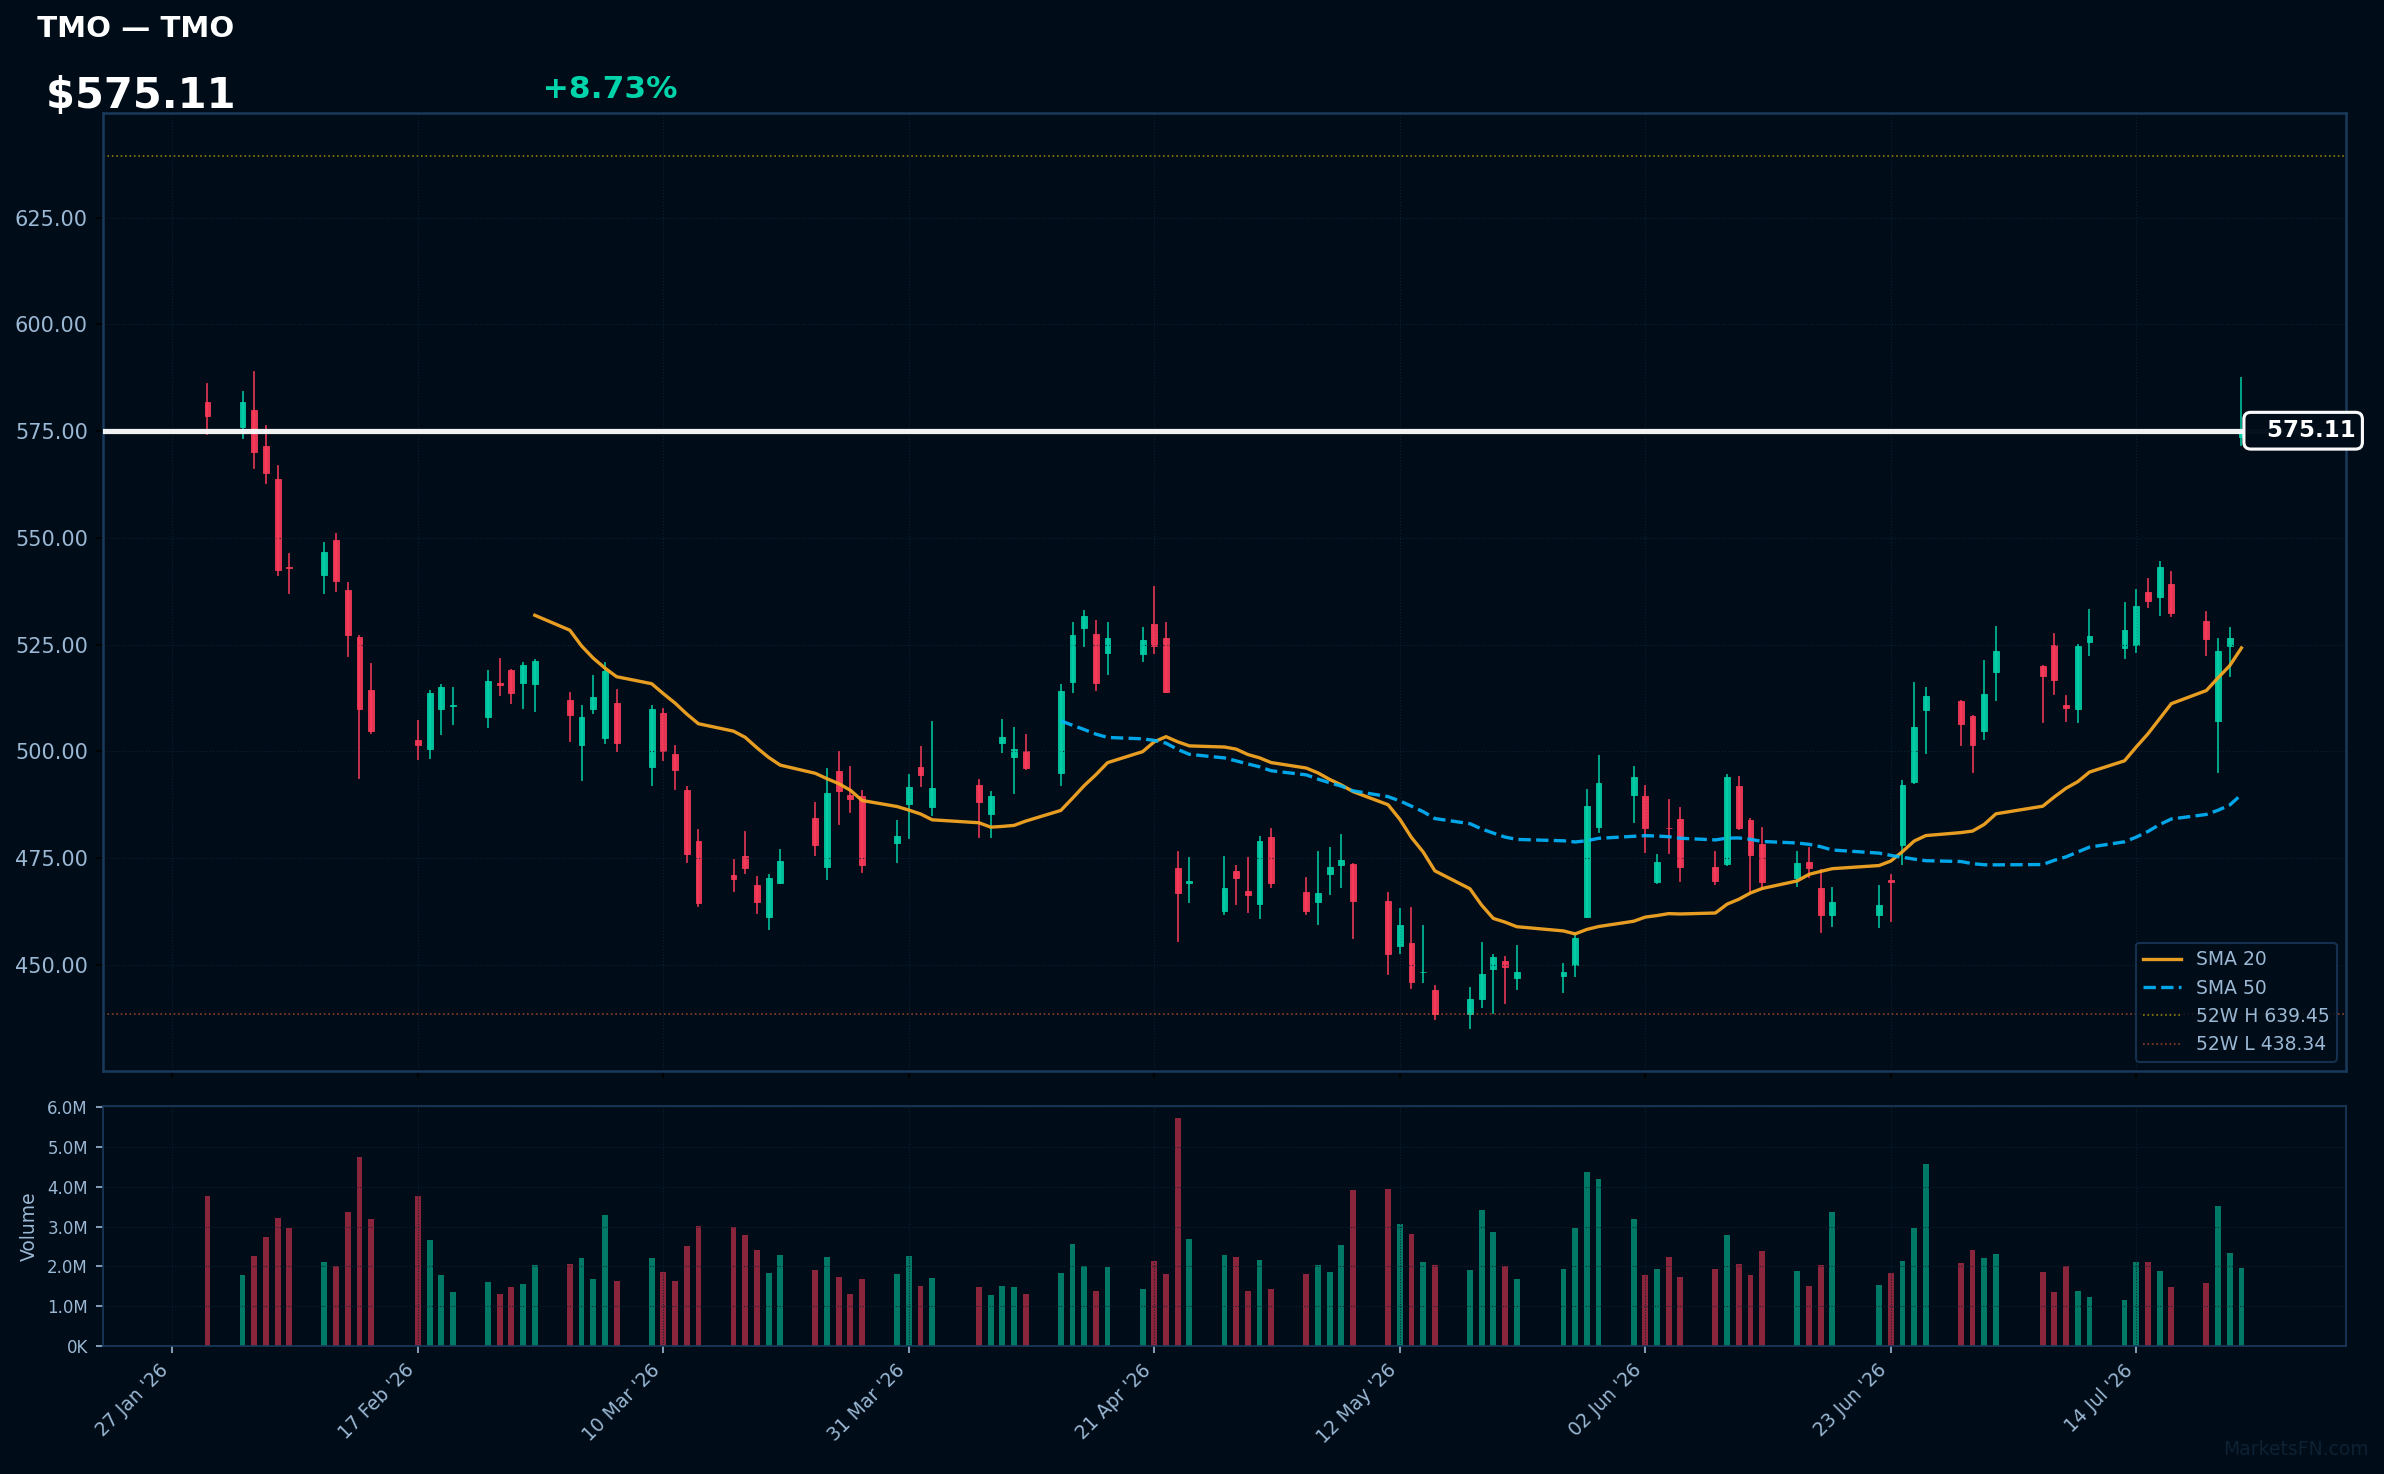
Task: Click the 600.00 price axis label
Action: [x=51, y=324]
